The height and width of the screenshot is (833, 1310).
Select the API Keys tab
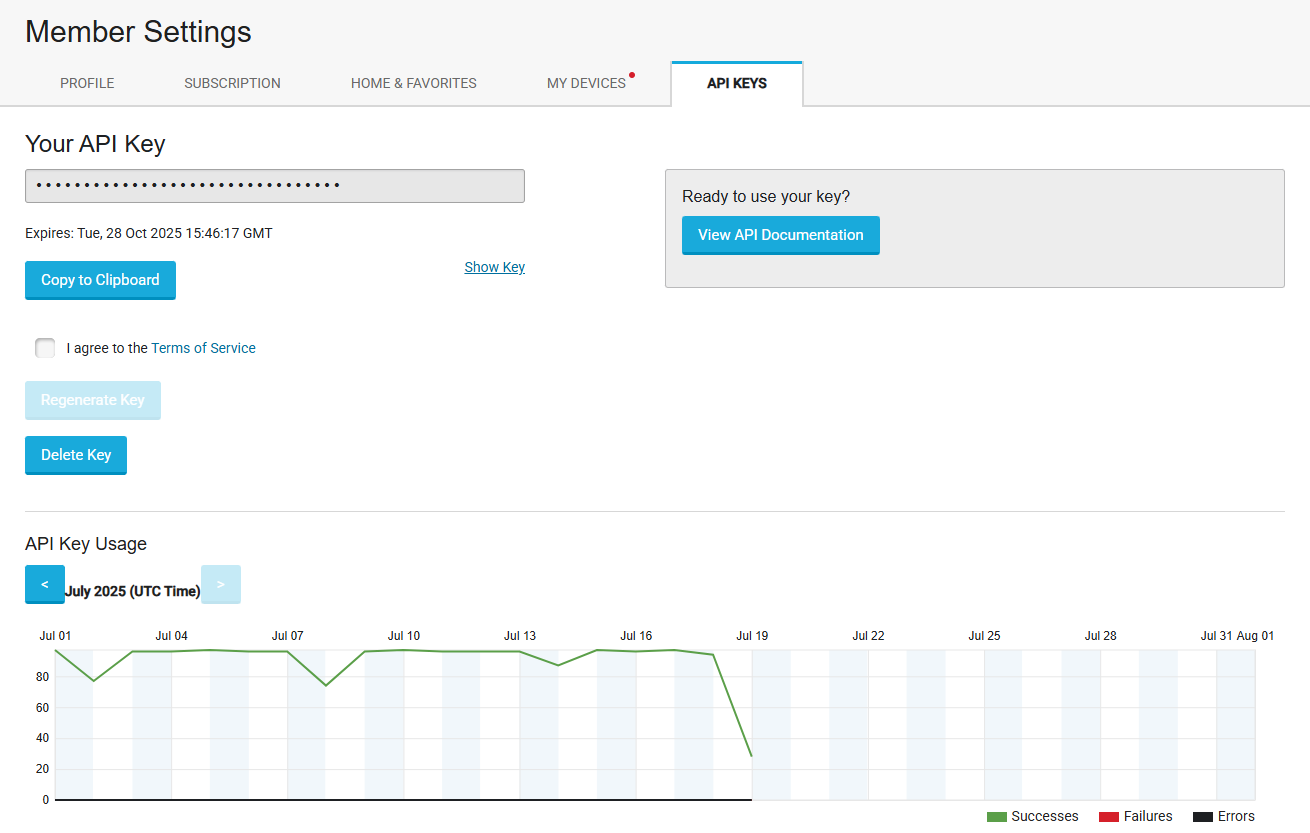[737, 83]
